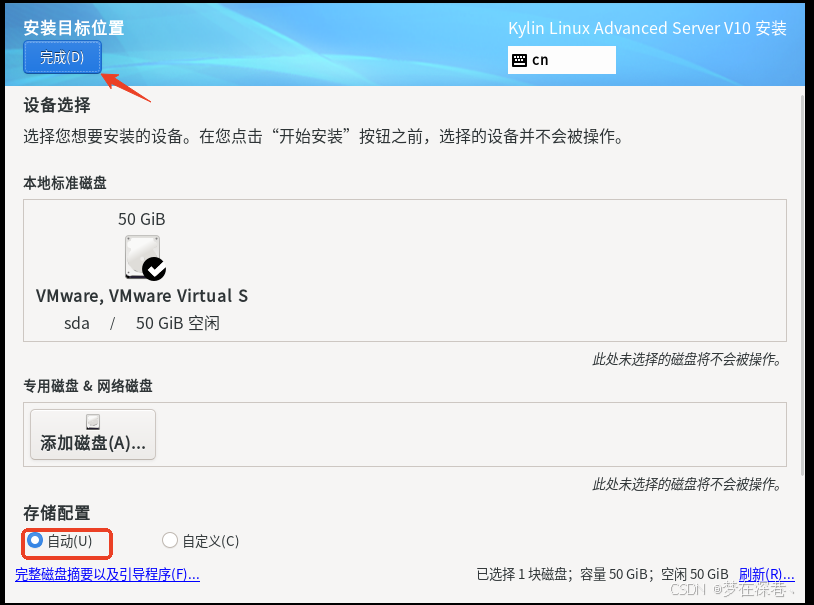Click the 本地标准磁盘 section label
This screenshot has width=814, height=605.
tap(65, 183)
